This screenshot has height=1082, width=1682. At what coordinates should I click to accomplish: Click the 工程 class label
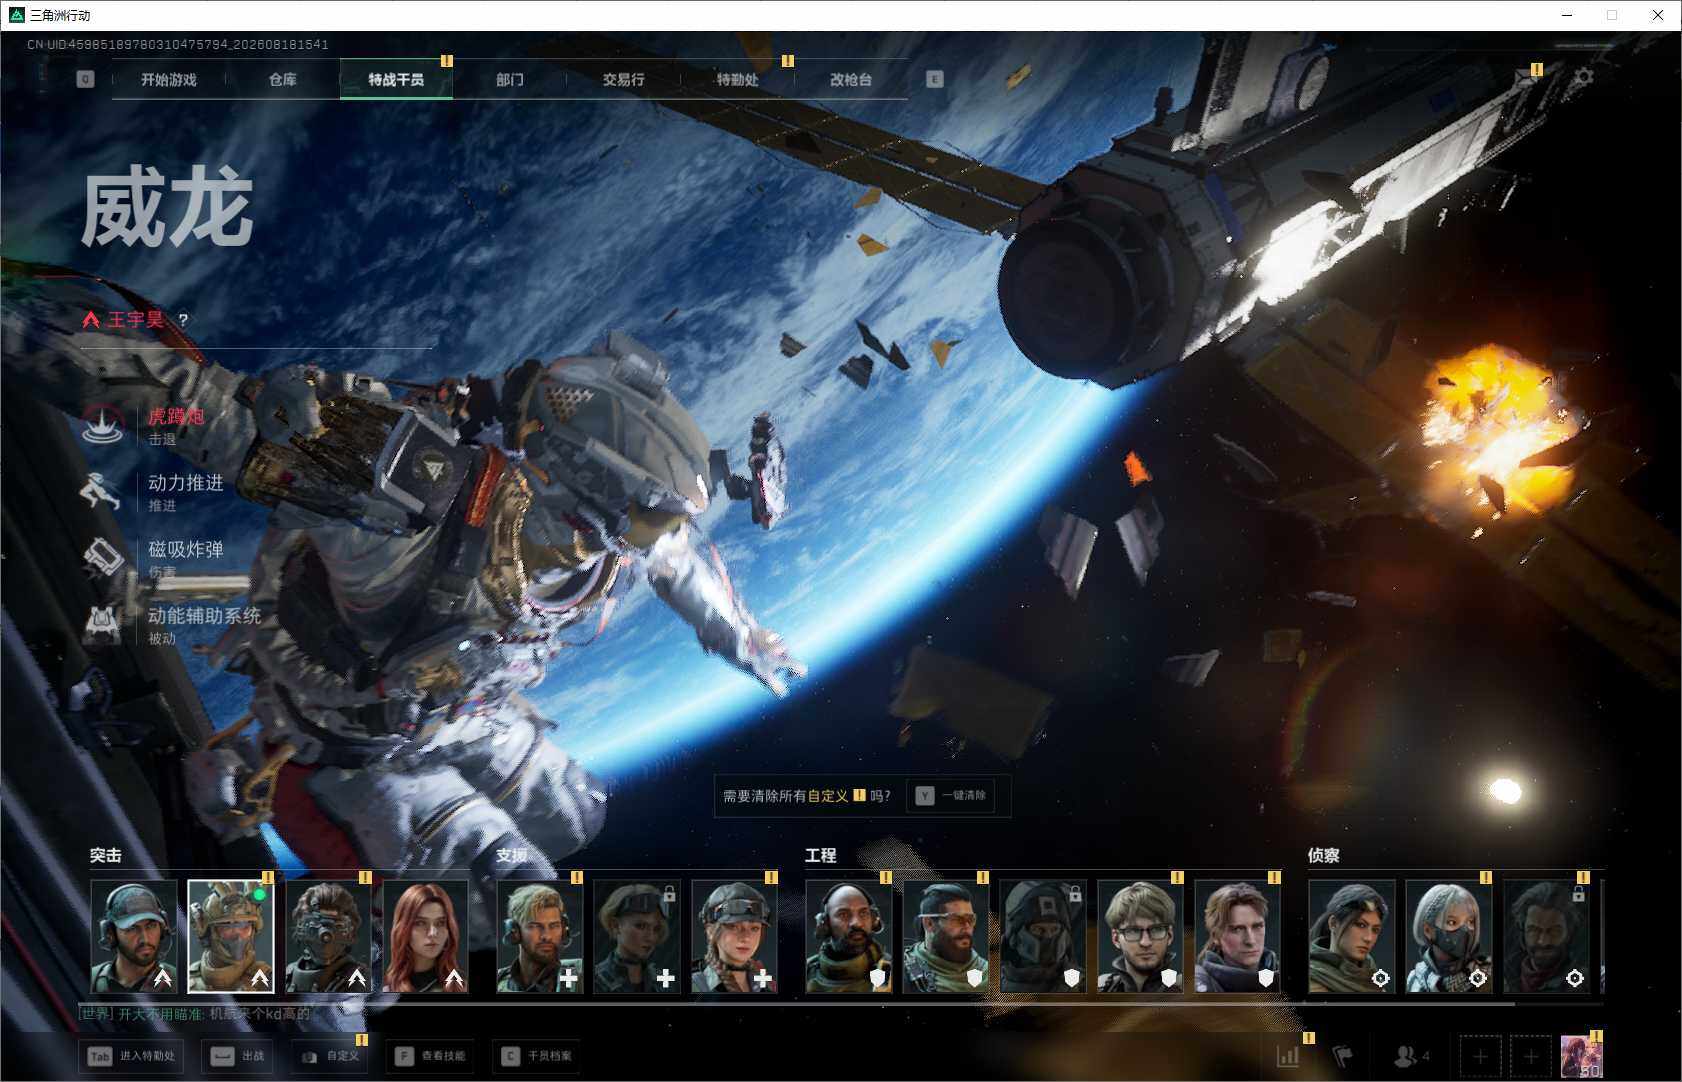[x=820, y=856]
